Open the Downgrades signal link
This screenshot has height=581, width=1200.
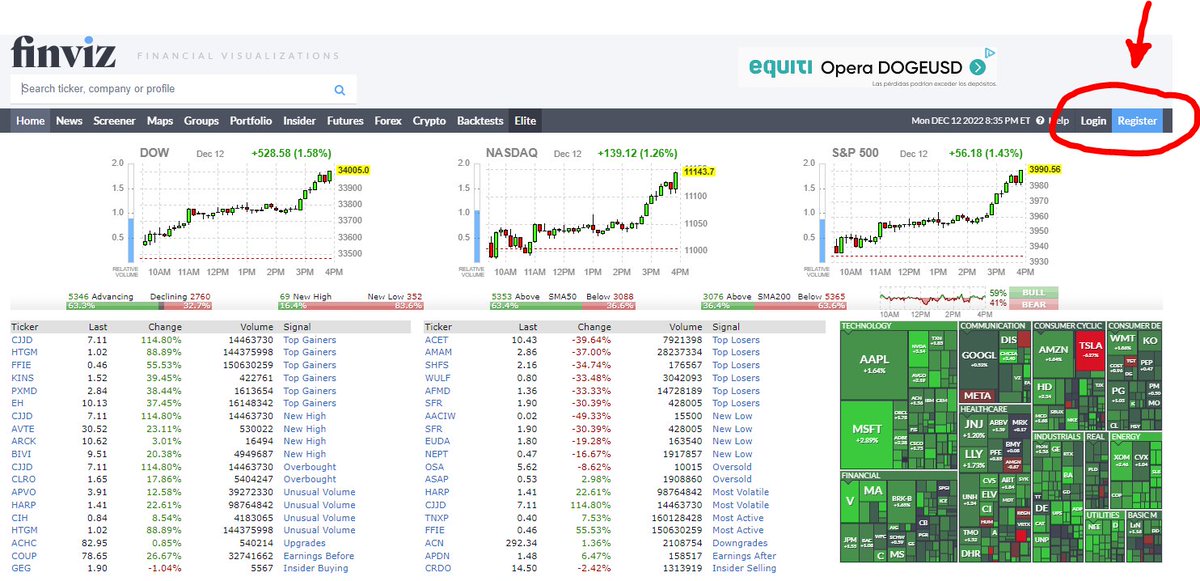pos(740,543)
